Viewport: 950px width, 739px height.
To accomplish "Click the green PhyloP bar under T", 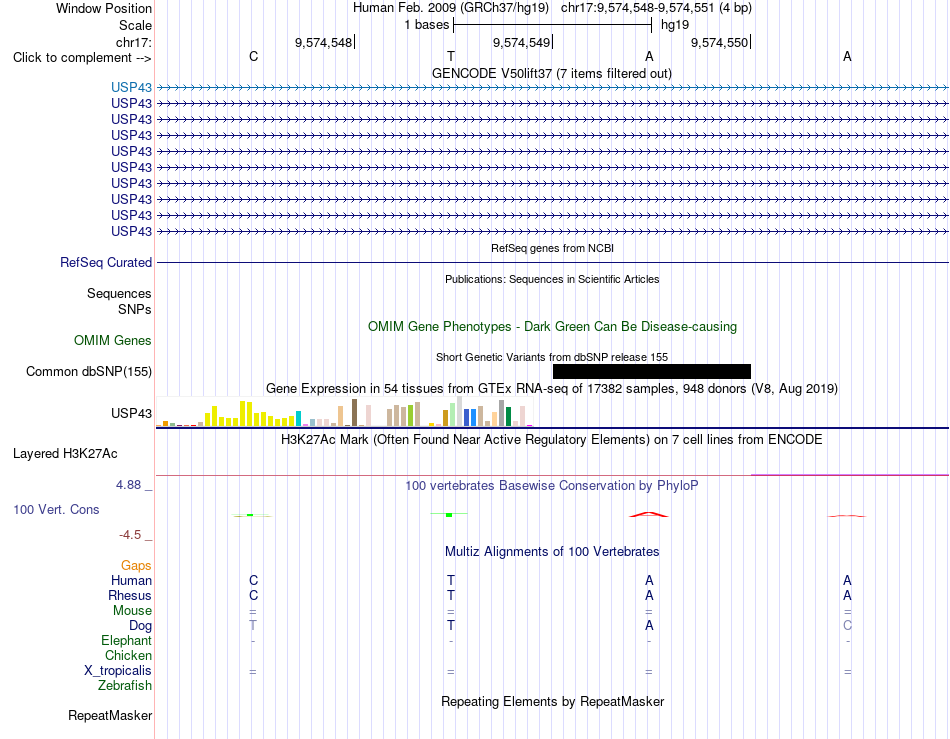I will pyautogui.click(x=449, y=515).
